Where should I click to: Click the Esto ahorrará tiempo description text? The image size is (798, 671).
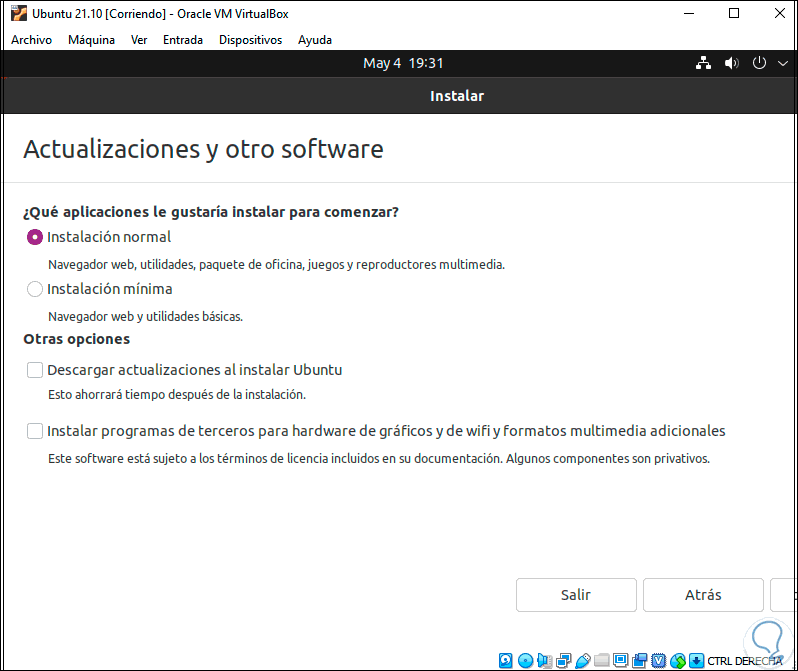click(x=177, y=395)
